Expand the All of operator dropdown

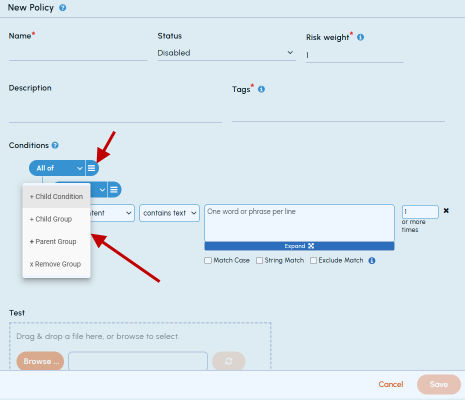(57, 168)
